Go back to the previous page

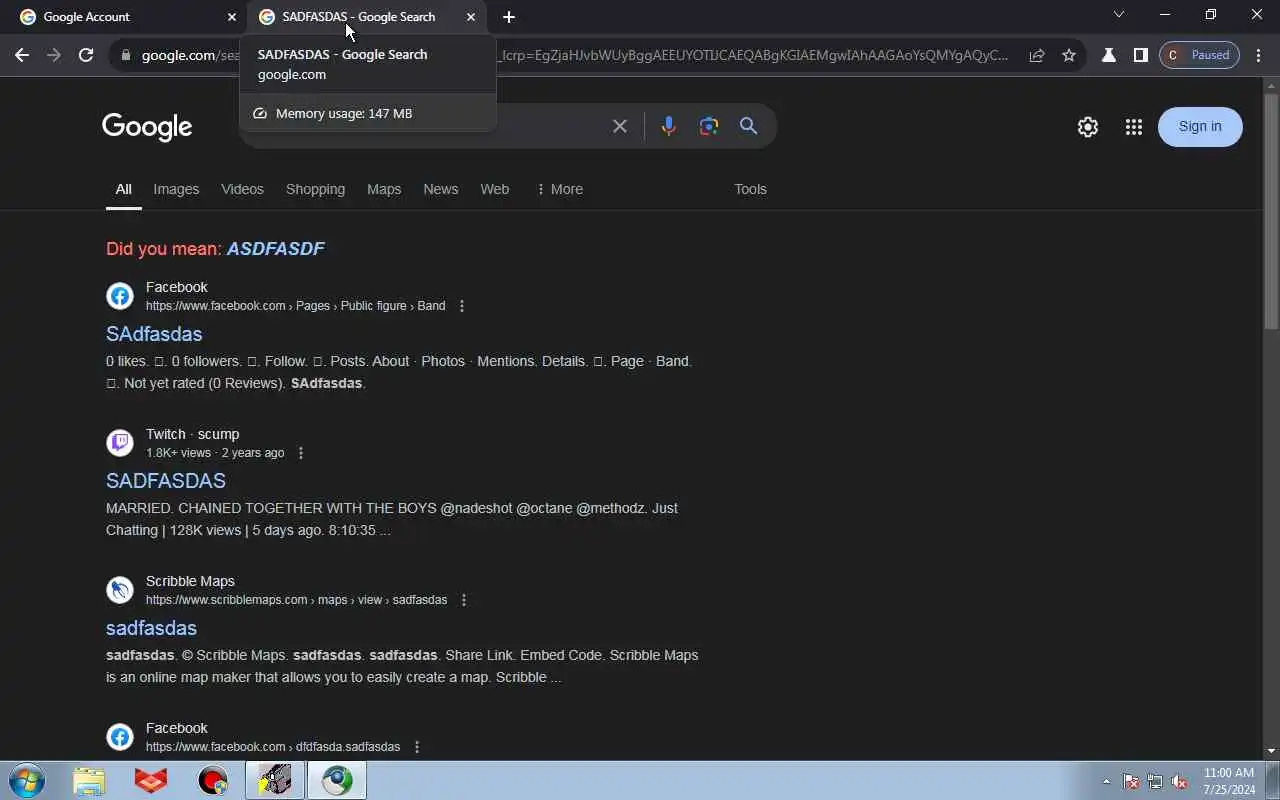click(x=22, y=55)
